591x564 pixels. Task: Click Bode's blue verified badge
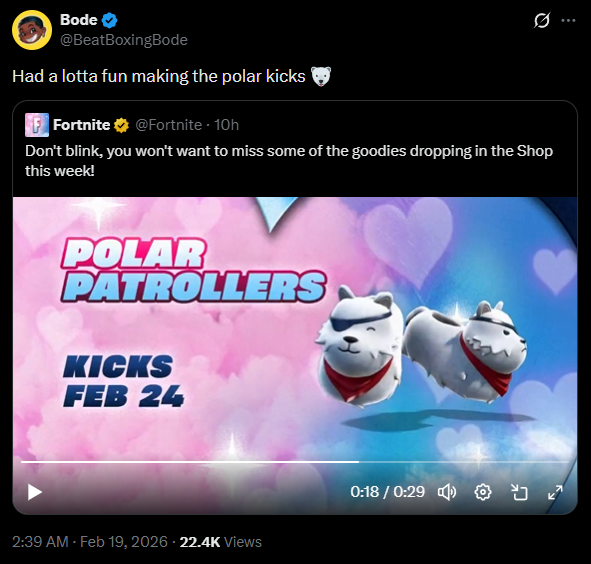[110, 20]
